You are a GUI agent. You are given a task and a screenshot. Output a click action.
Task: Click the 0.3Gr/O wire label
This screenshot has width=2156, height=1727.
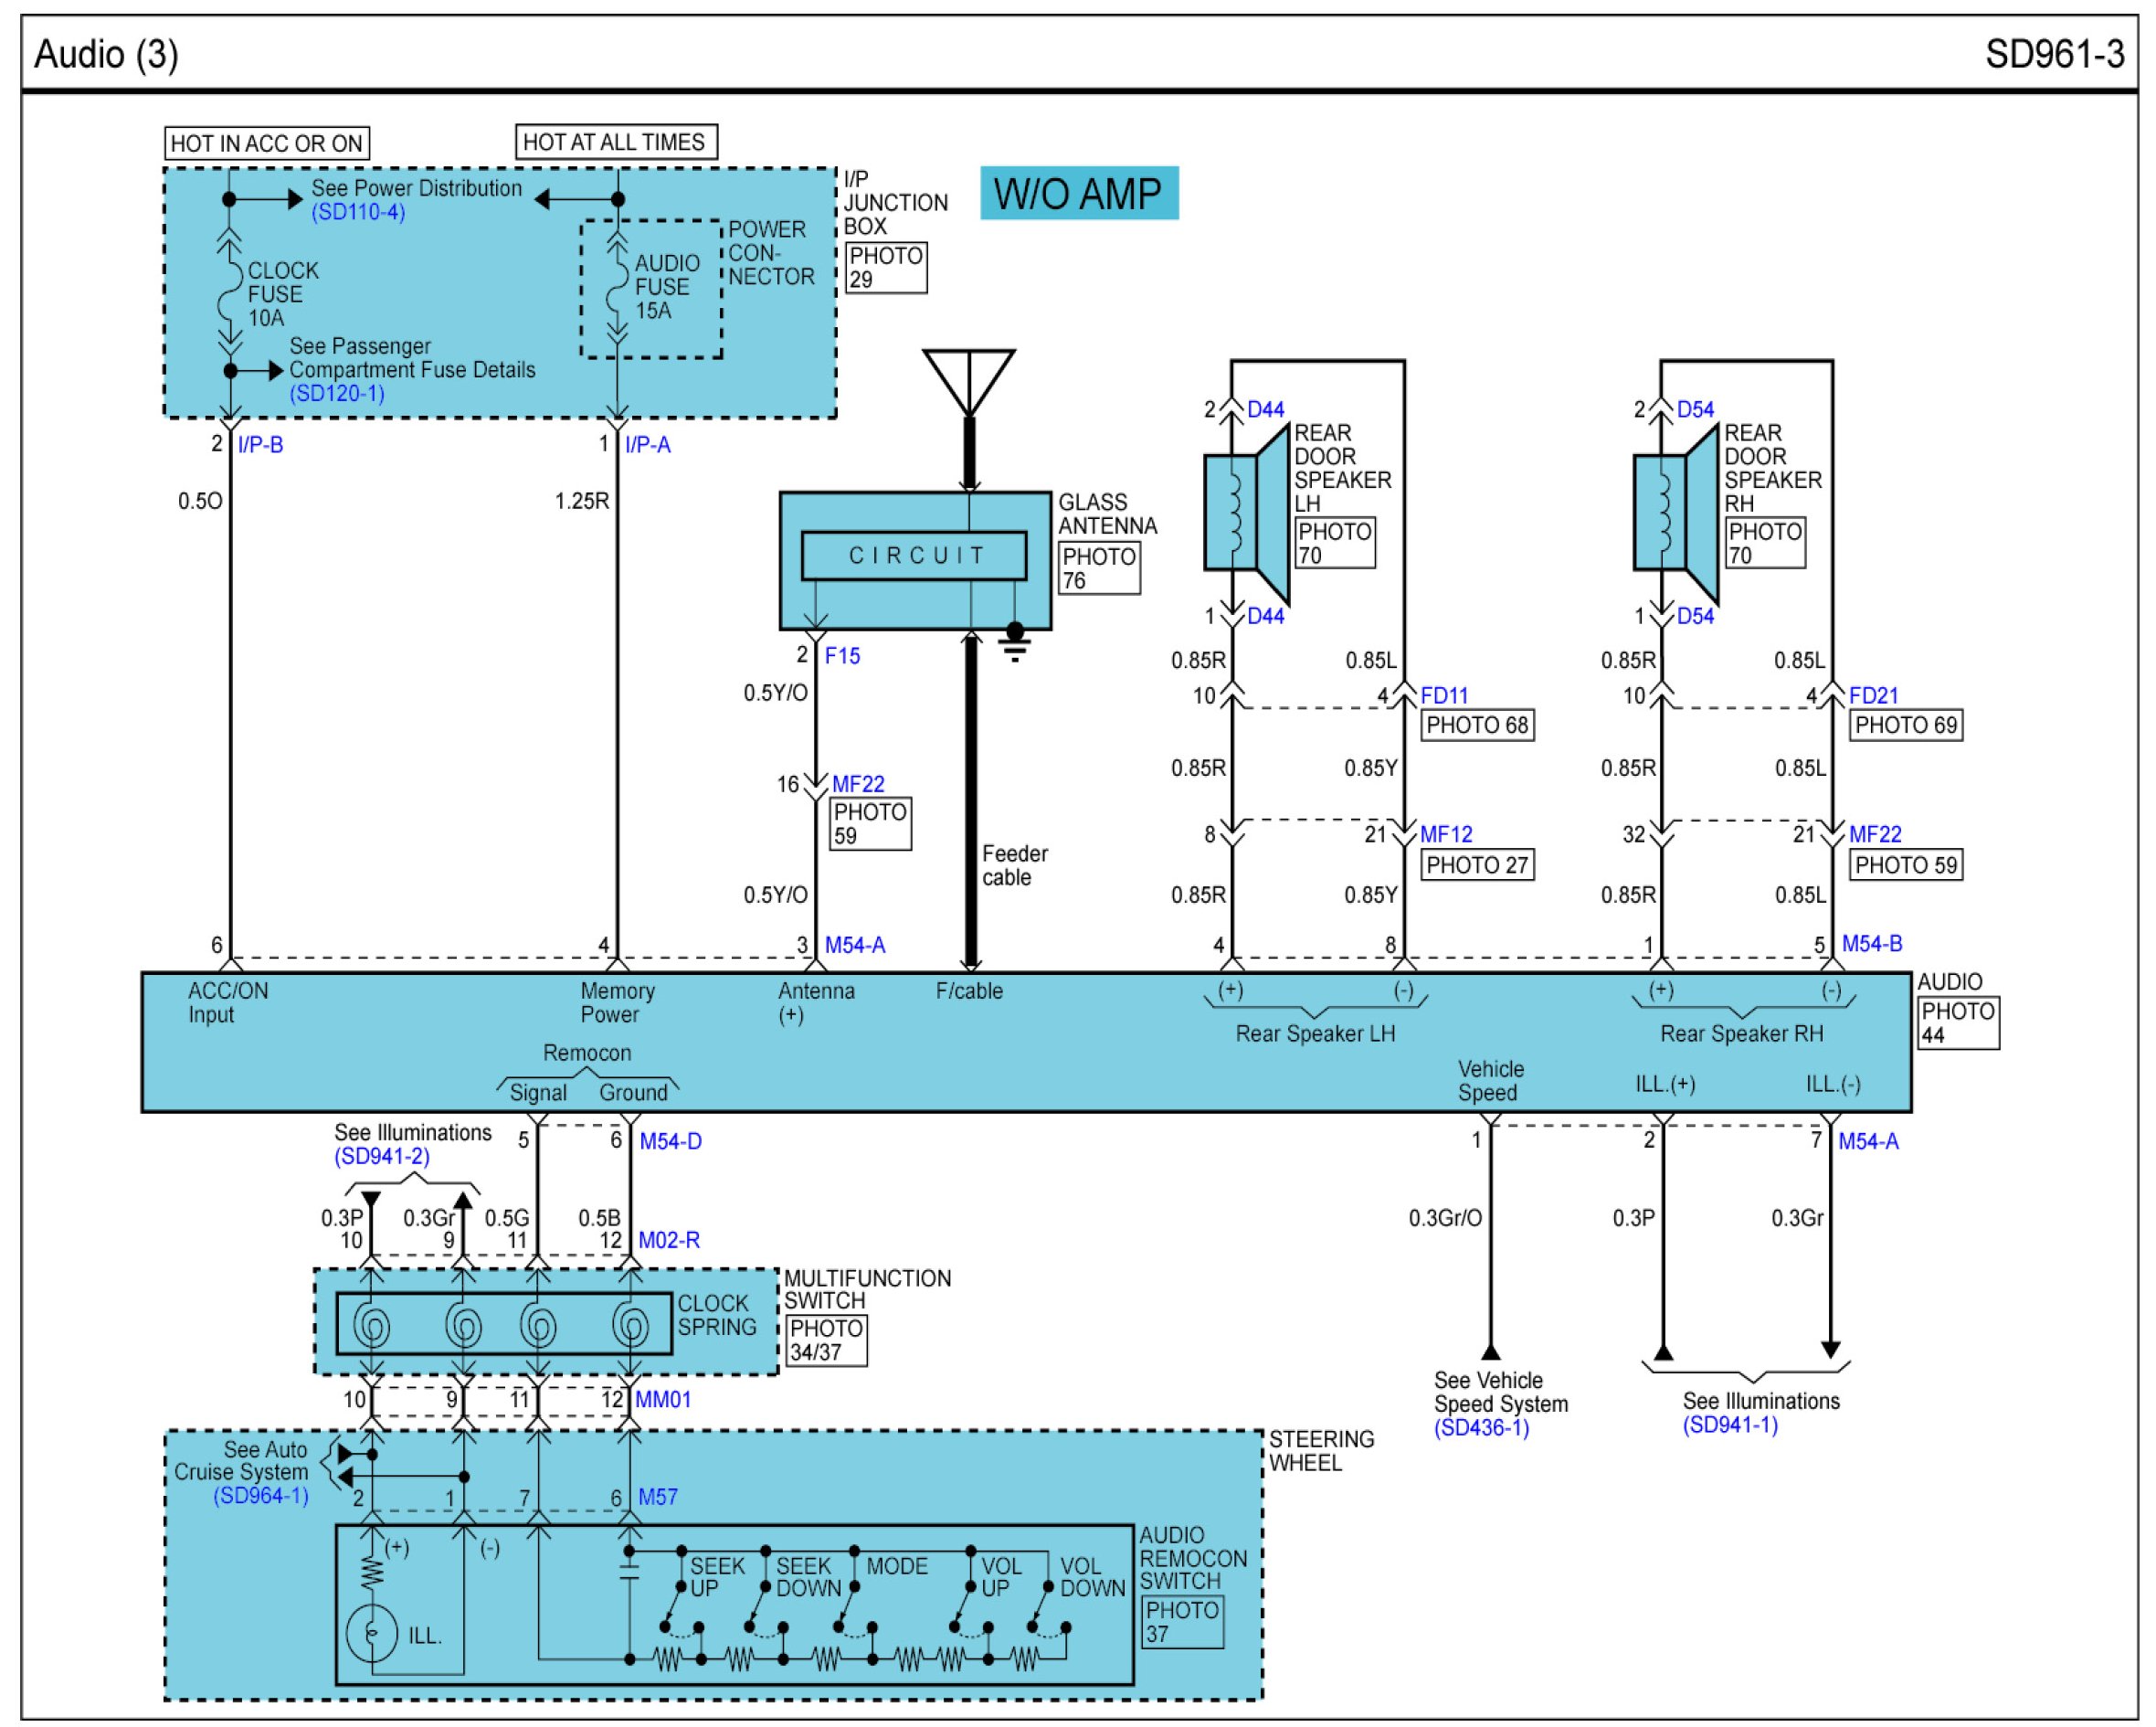[1445, 1218]
